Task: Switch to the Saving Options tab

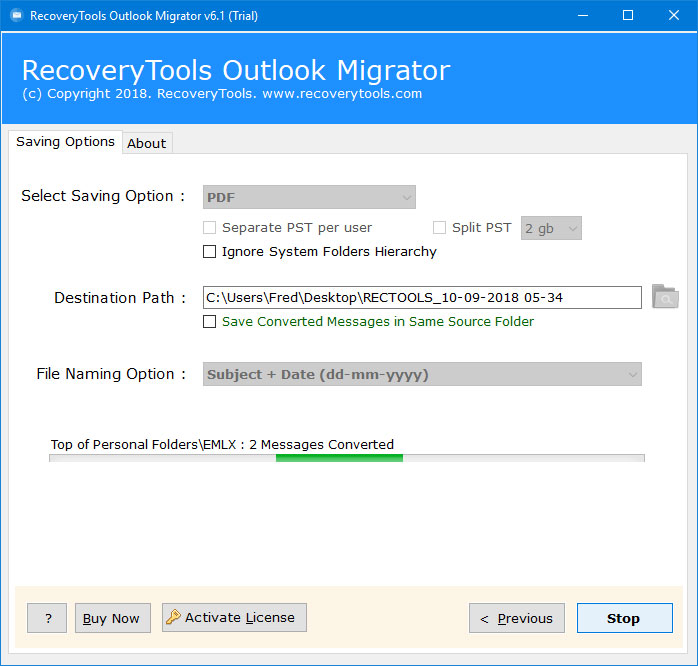Action: coord(65,142)
